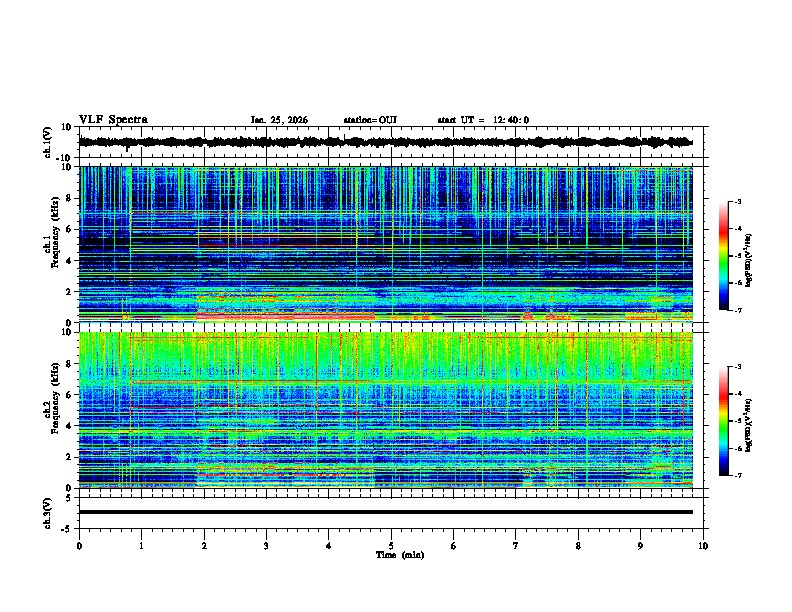Click the ch.2 colorbar "log(PSD)" unit label

coord(749,426)
